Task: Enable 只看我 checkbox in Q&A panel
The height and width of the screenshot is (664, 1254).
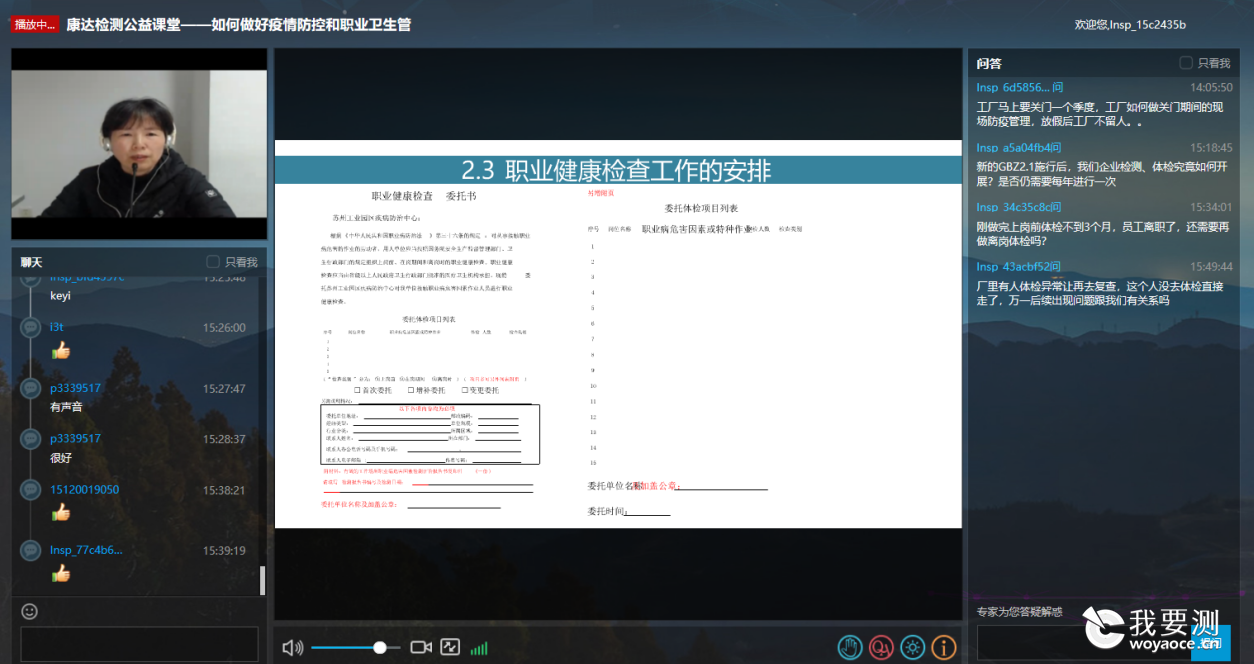Action: point(1186,63)
